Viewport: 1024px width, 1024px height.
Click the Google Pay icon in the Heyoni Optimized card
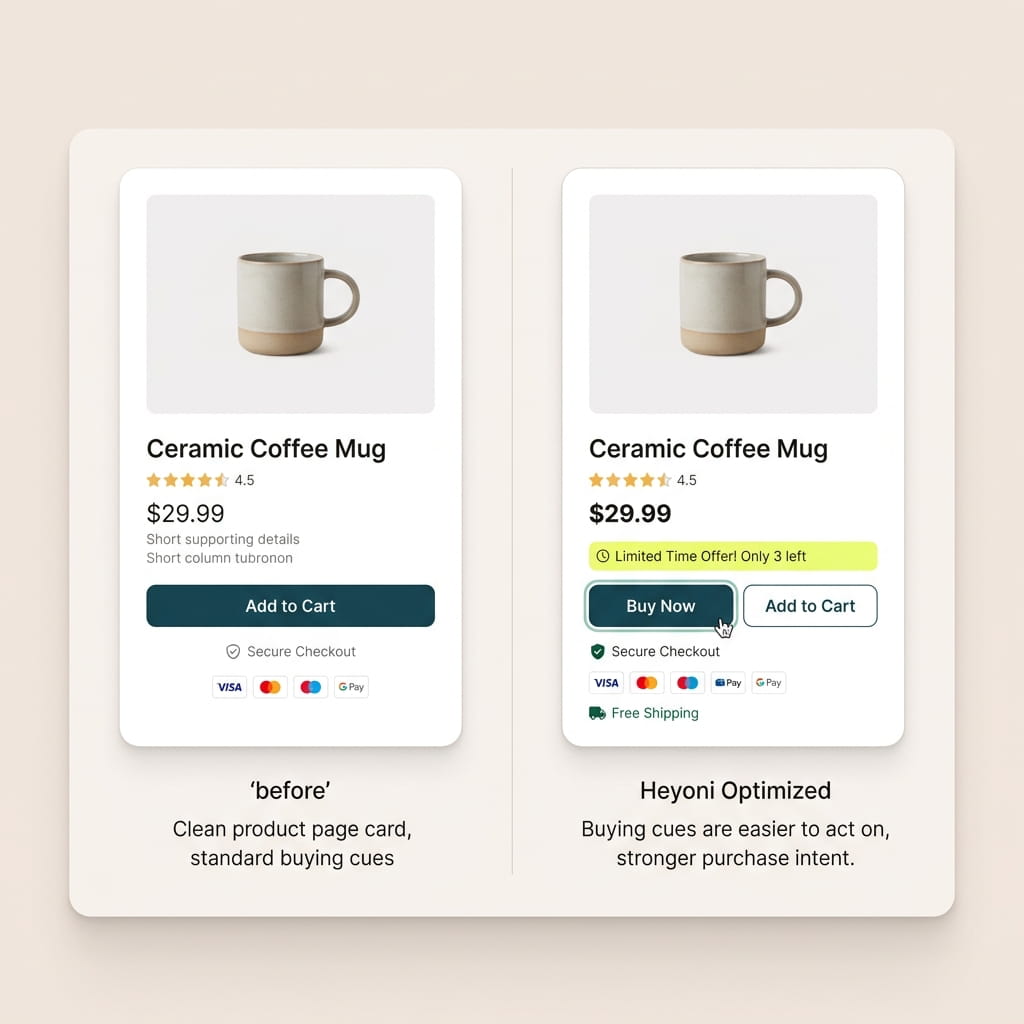click(768, 683)
